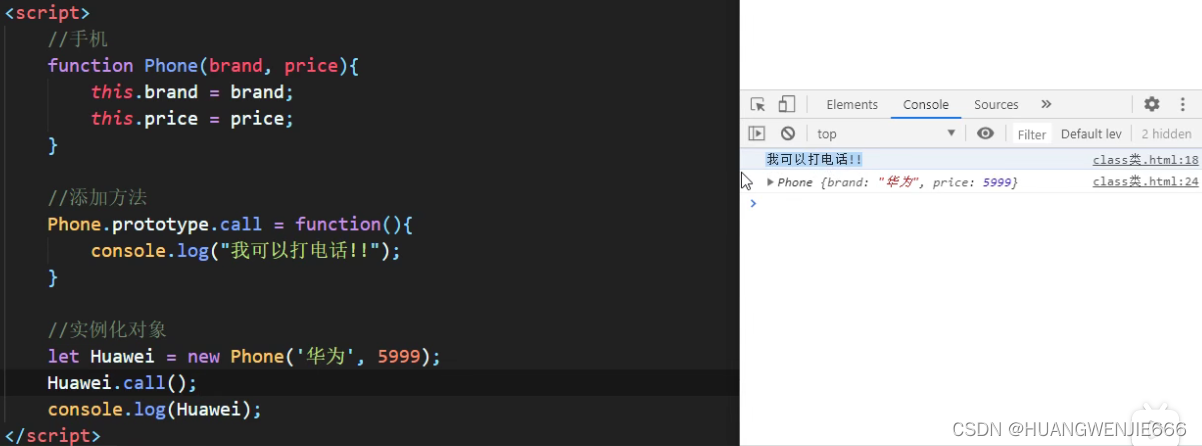
Task: Switch to the Elements tab
Action: pos(852,104)
